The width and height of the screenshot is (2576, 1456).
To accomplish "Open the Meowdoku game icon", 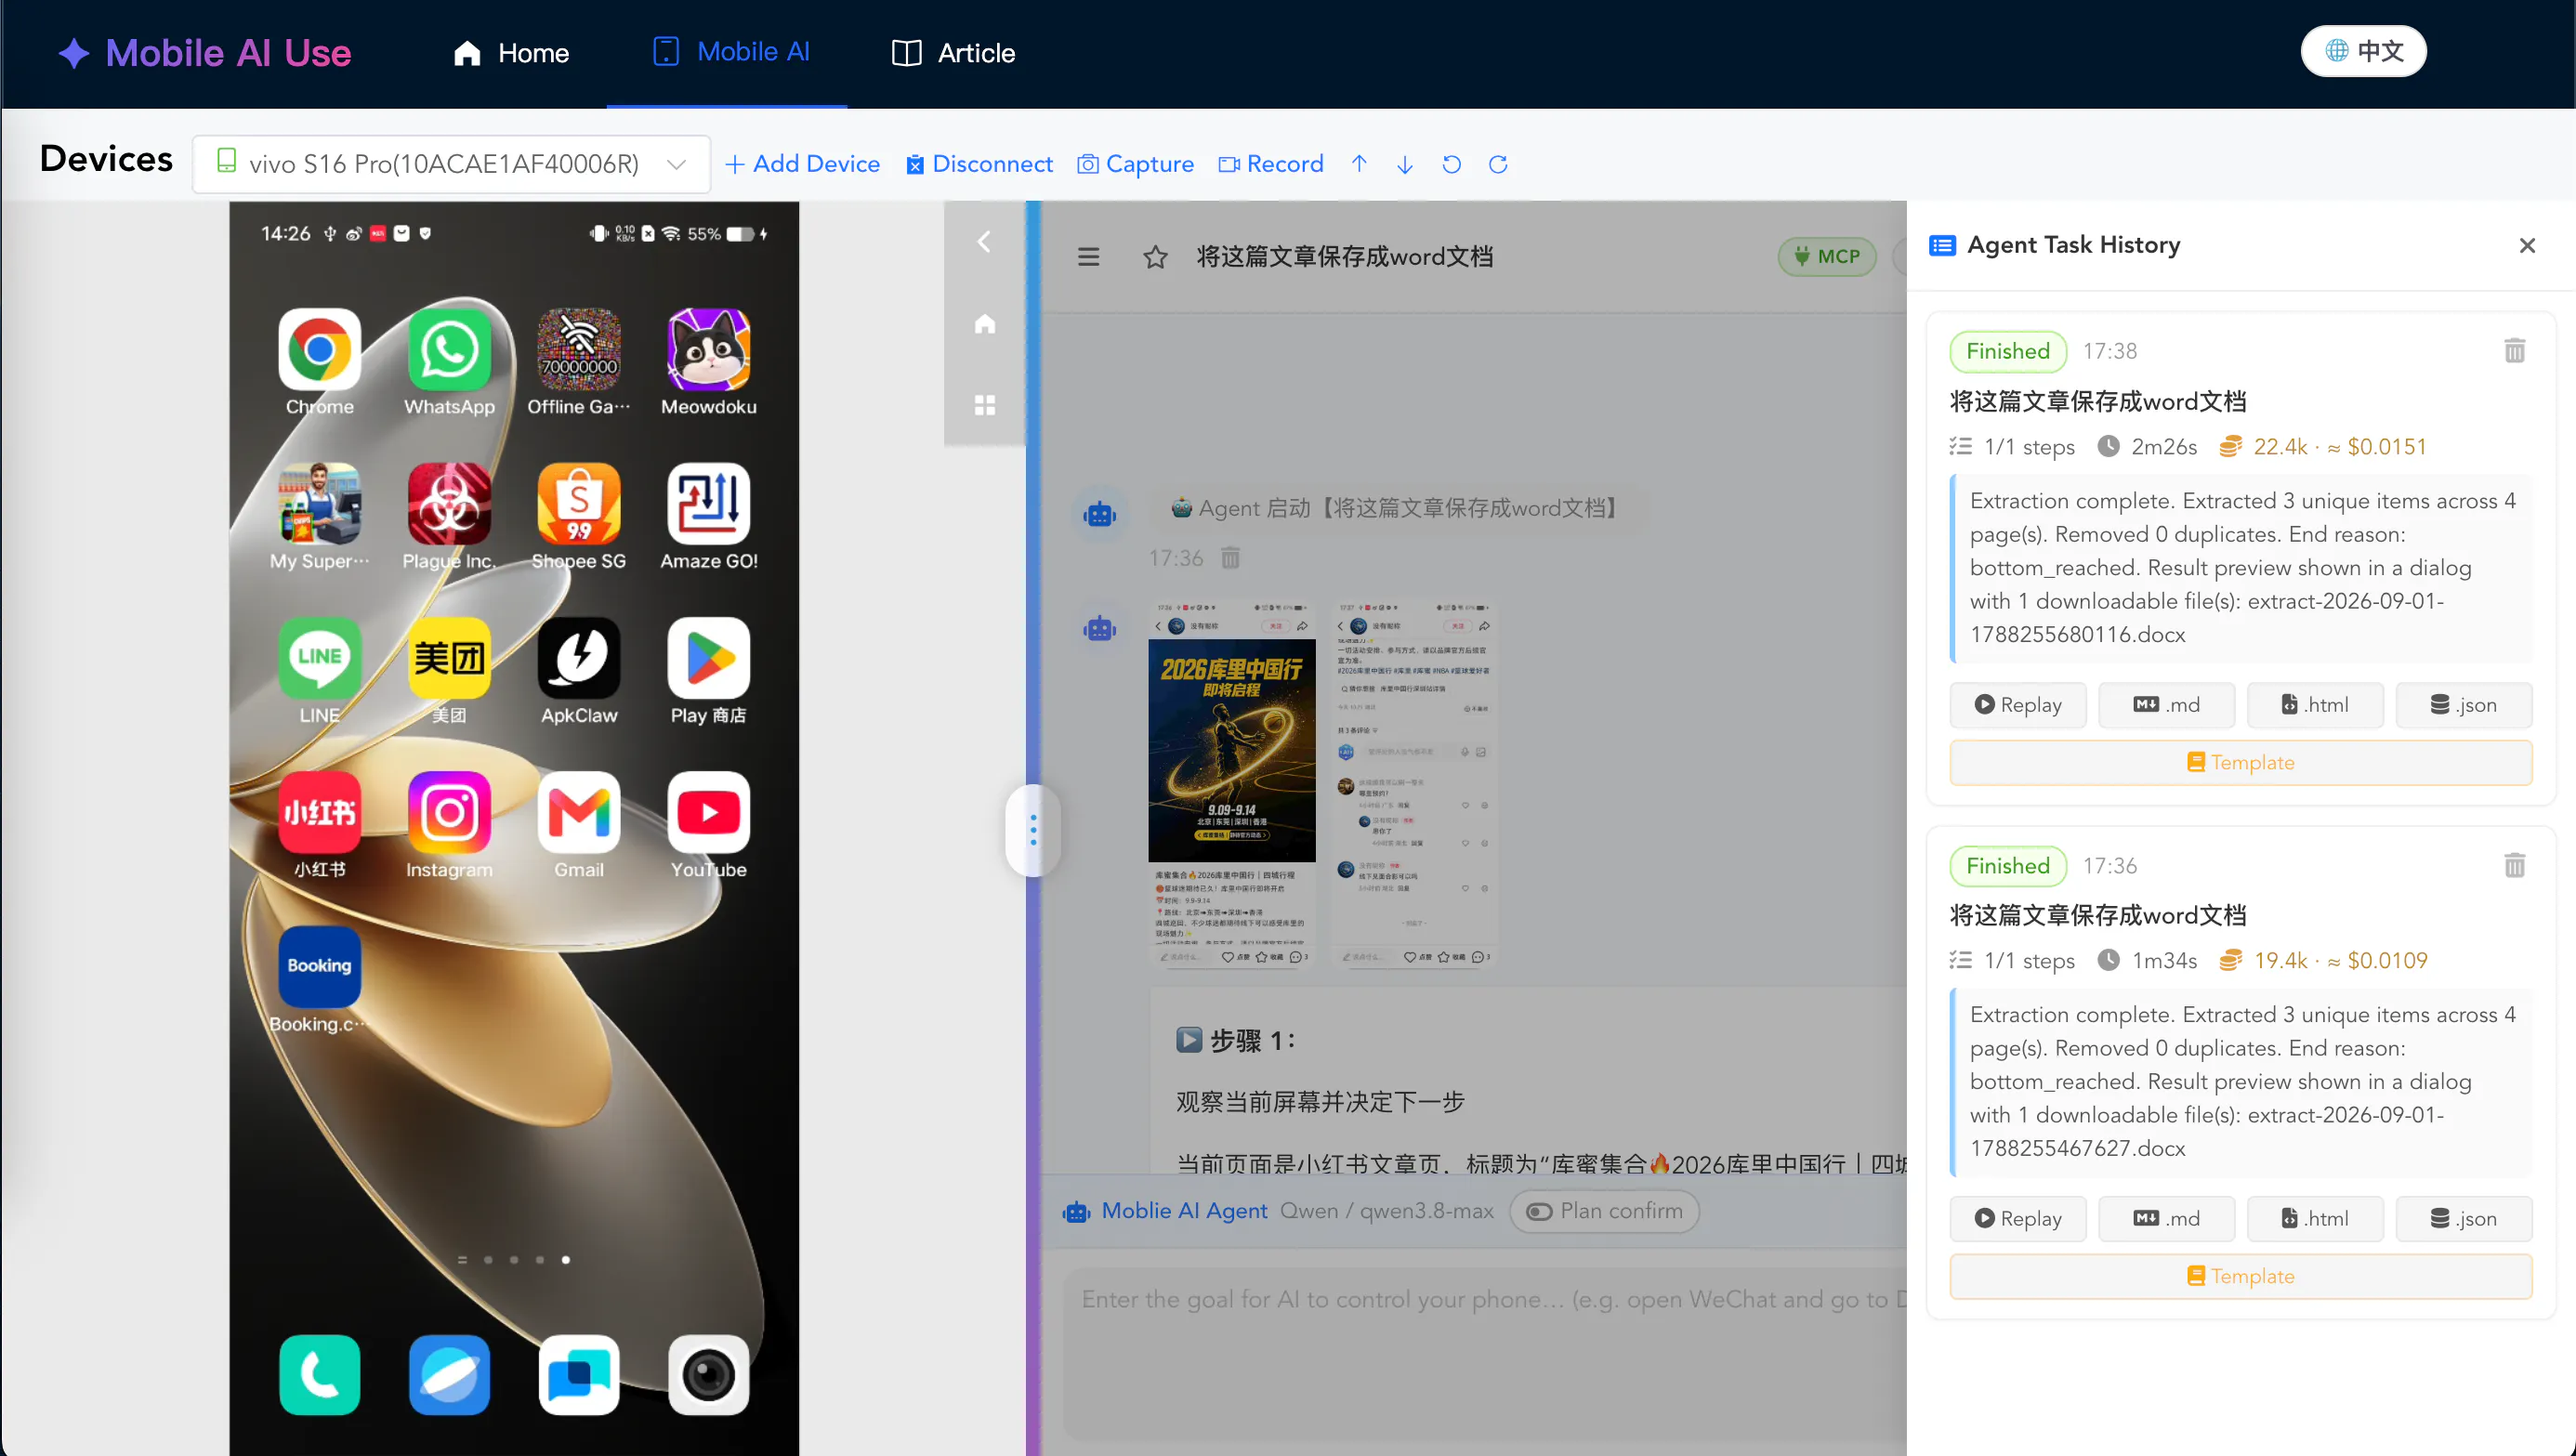I will tap(709, 350).
